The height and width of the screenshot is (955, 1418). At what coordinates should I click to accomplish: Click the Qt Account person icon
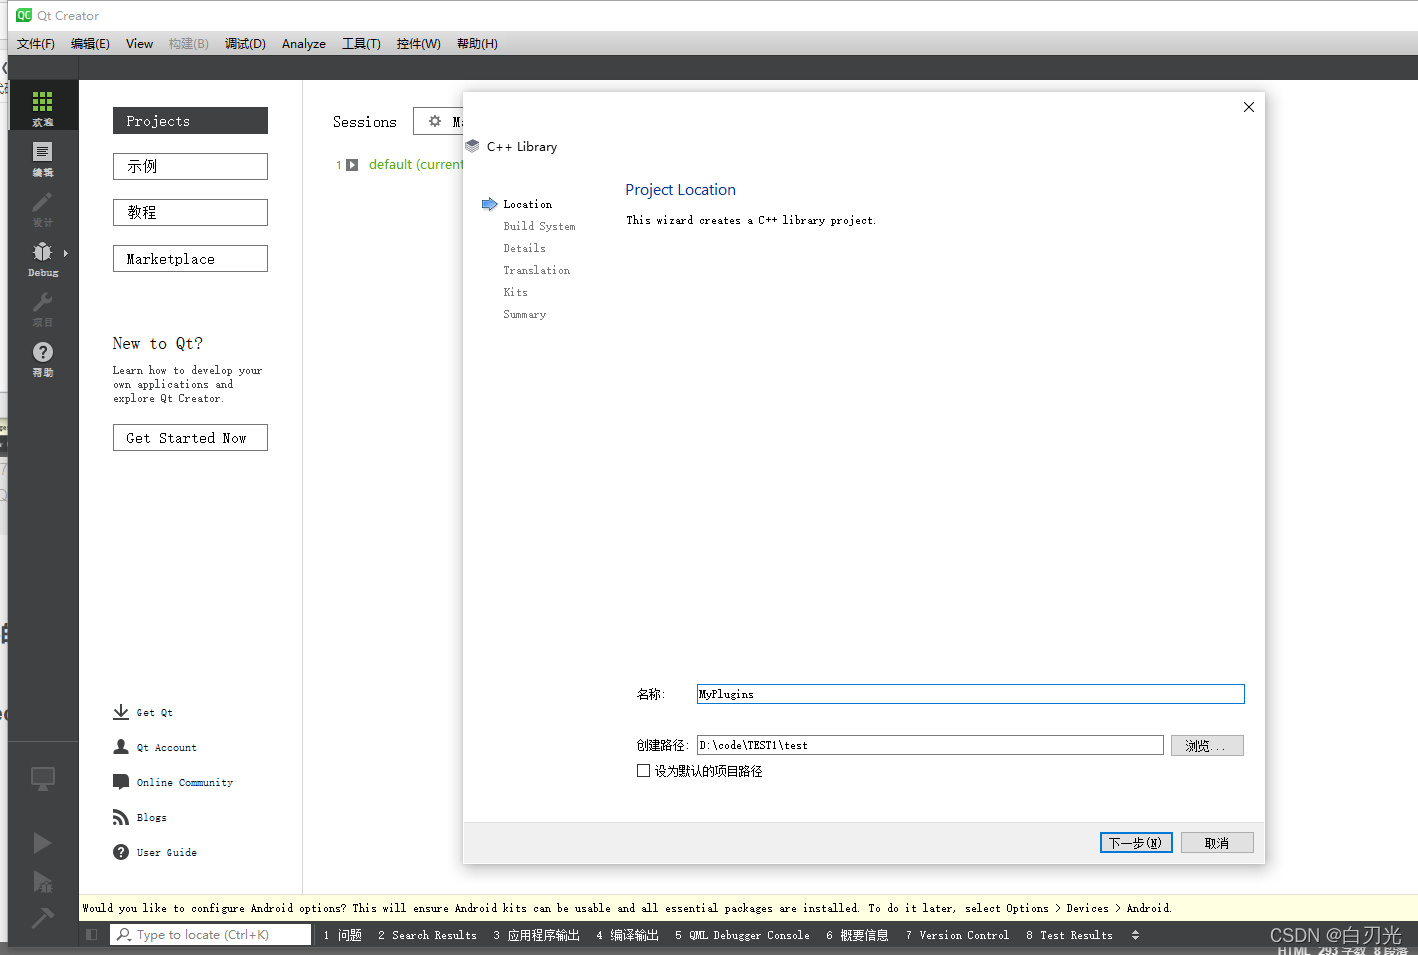click(x=121, y=747)
